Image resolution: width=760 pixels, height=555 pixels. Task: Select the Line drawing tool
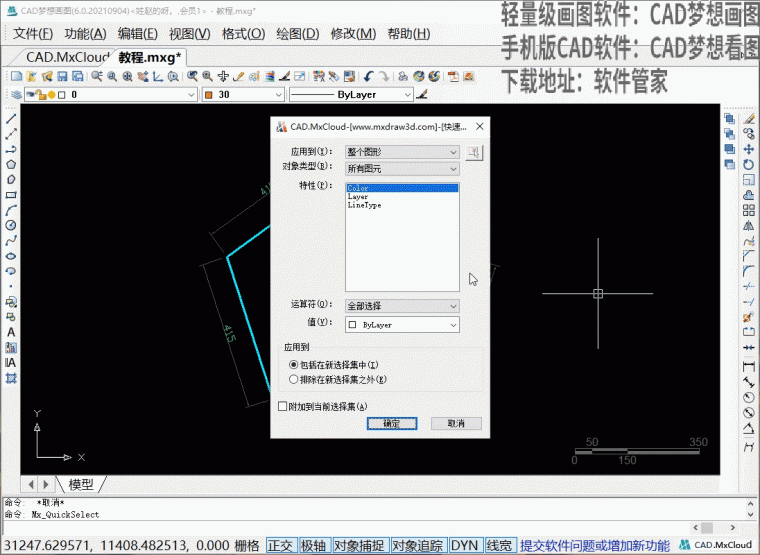(x=11, y=118)
